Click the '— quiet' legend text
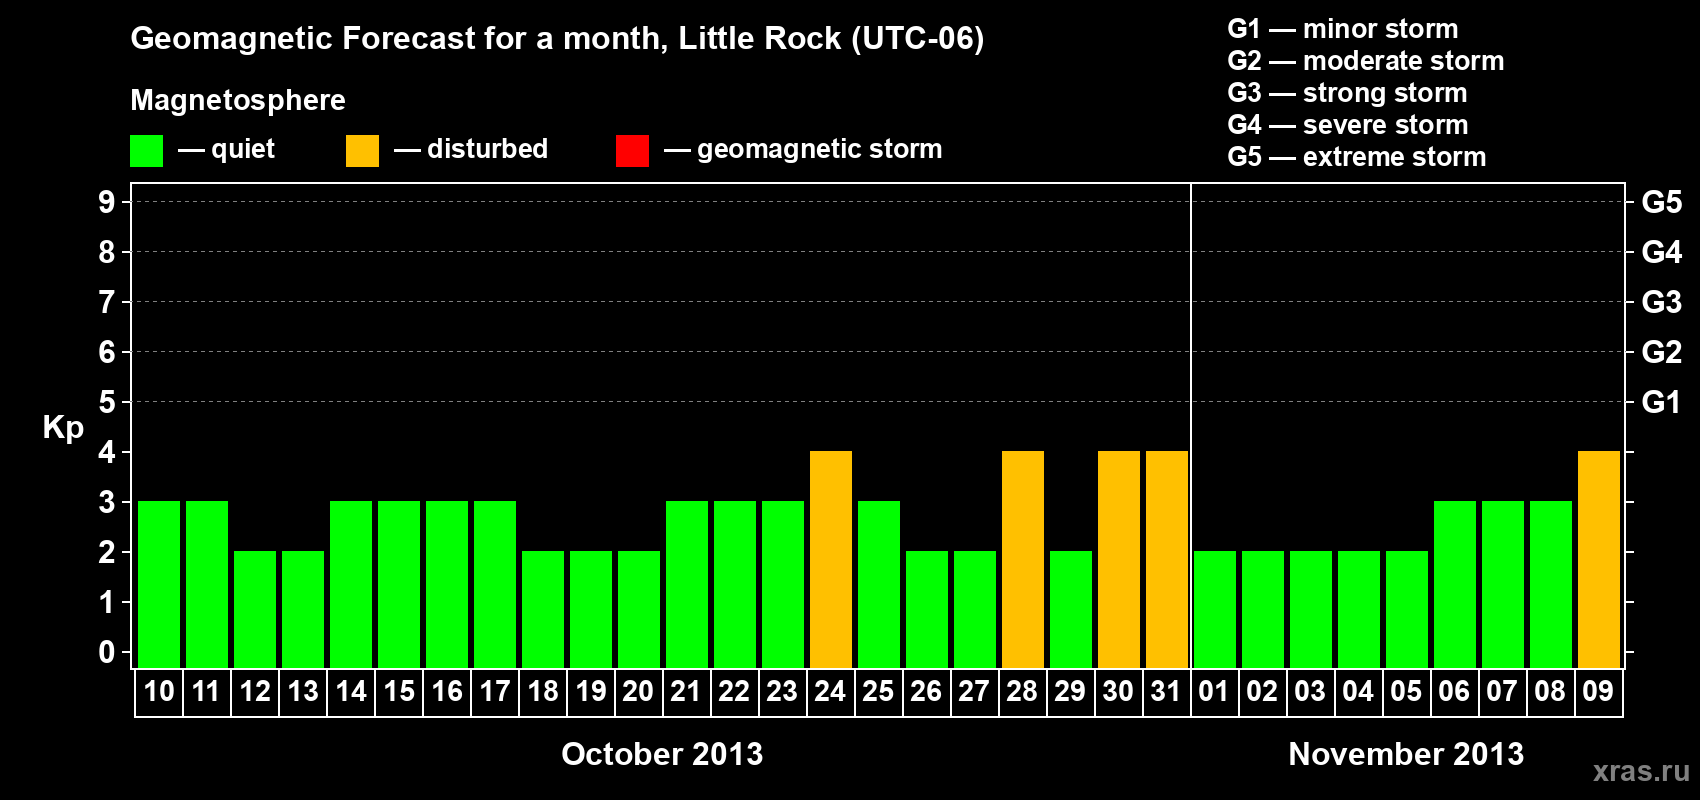Viewport: 1700px width, 800px height. pyautogui.click(x=227, y=149)
